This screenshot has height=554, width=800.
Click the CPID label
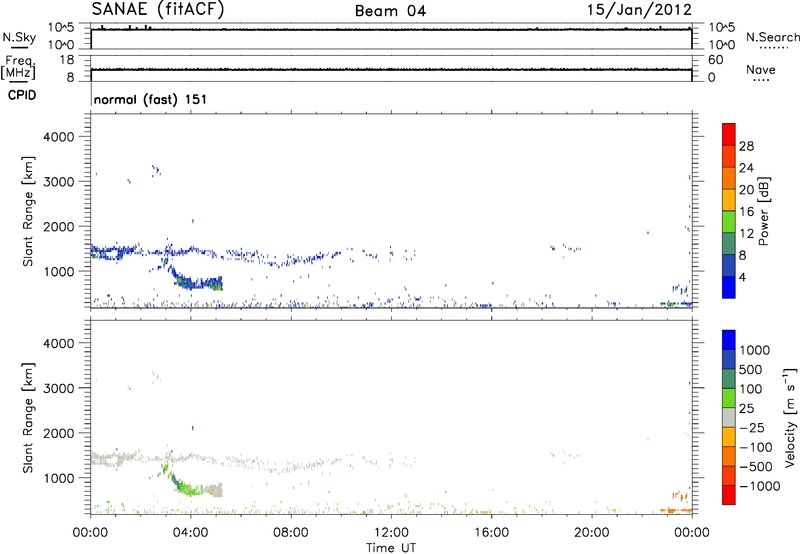(x=22, y=95)
